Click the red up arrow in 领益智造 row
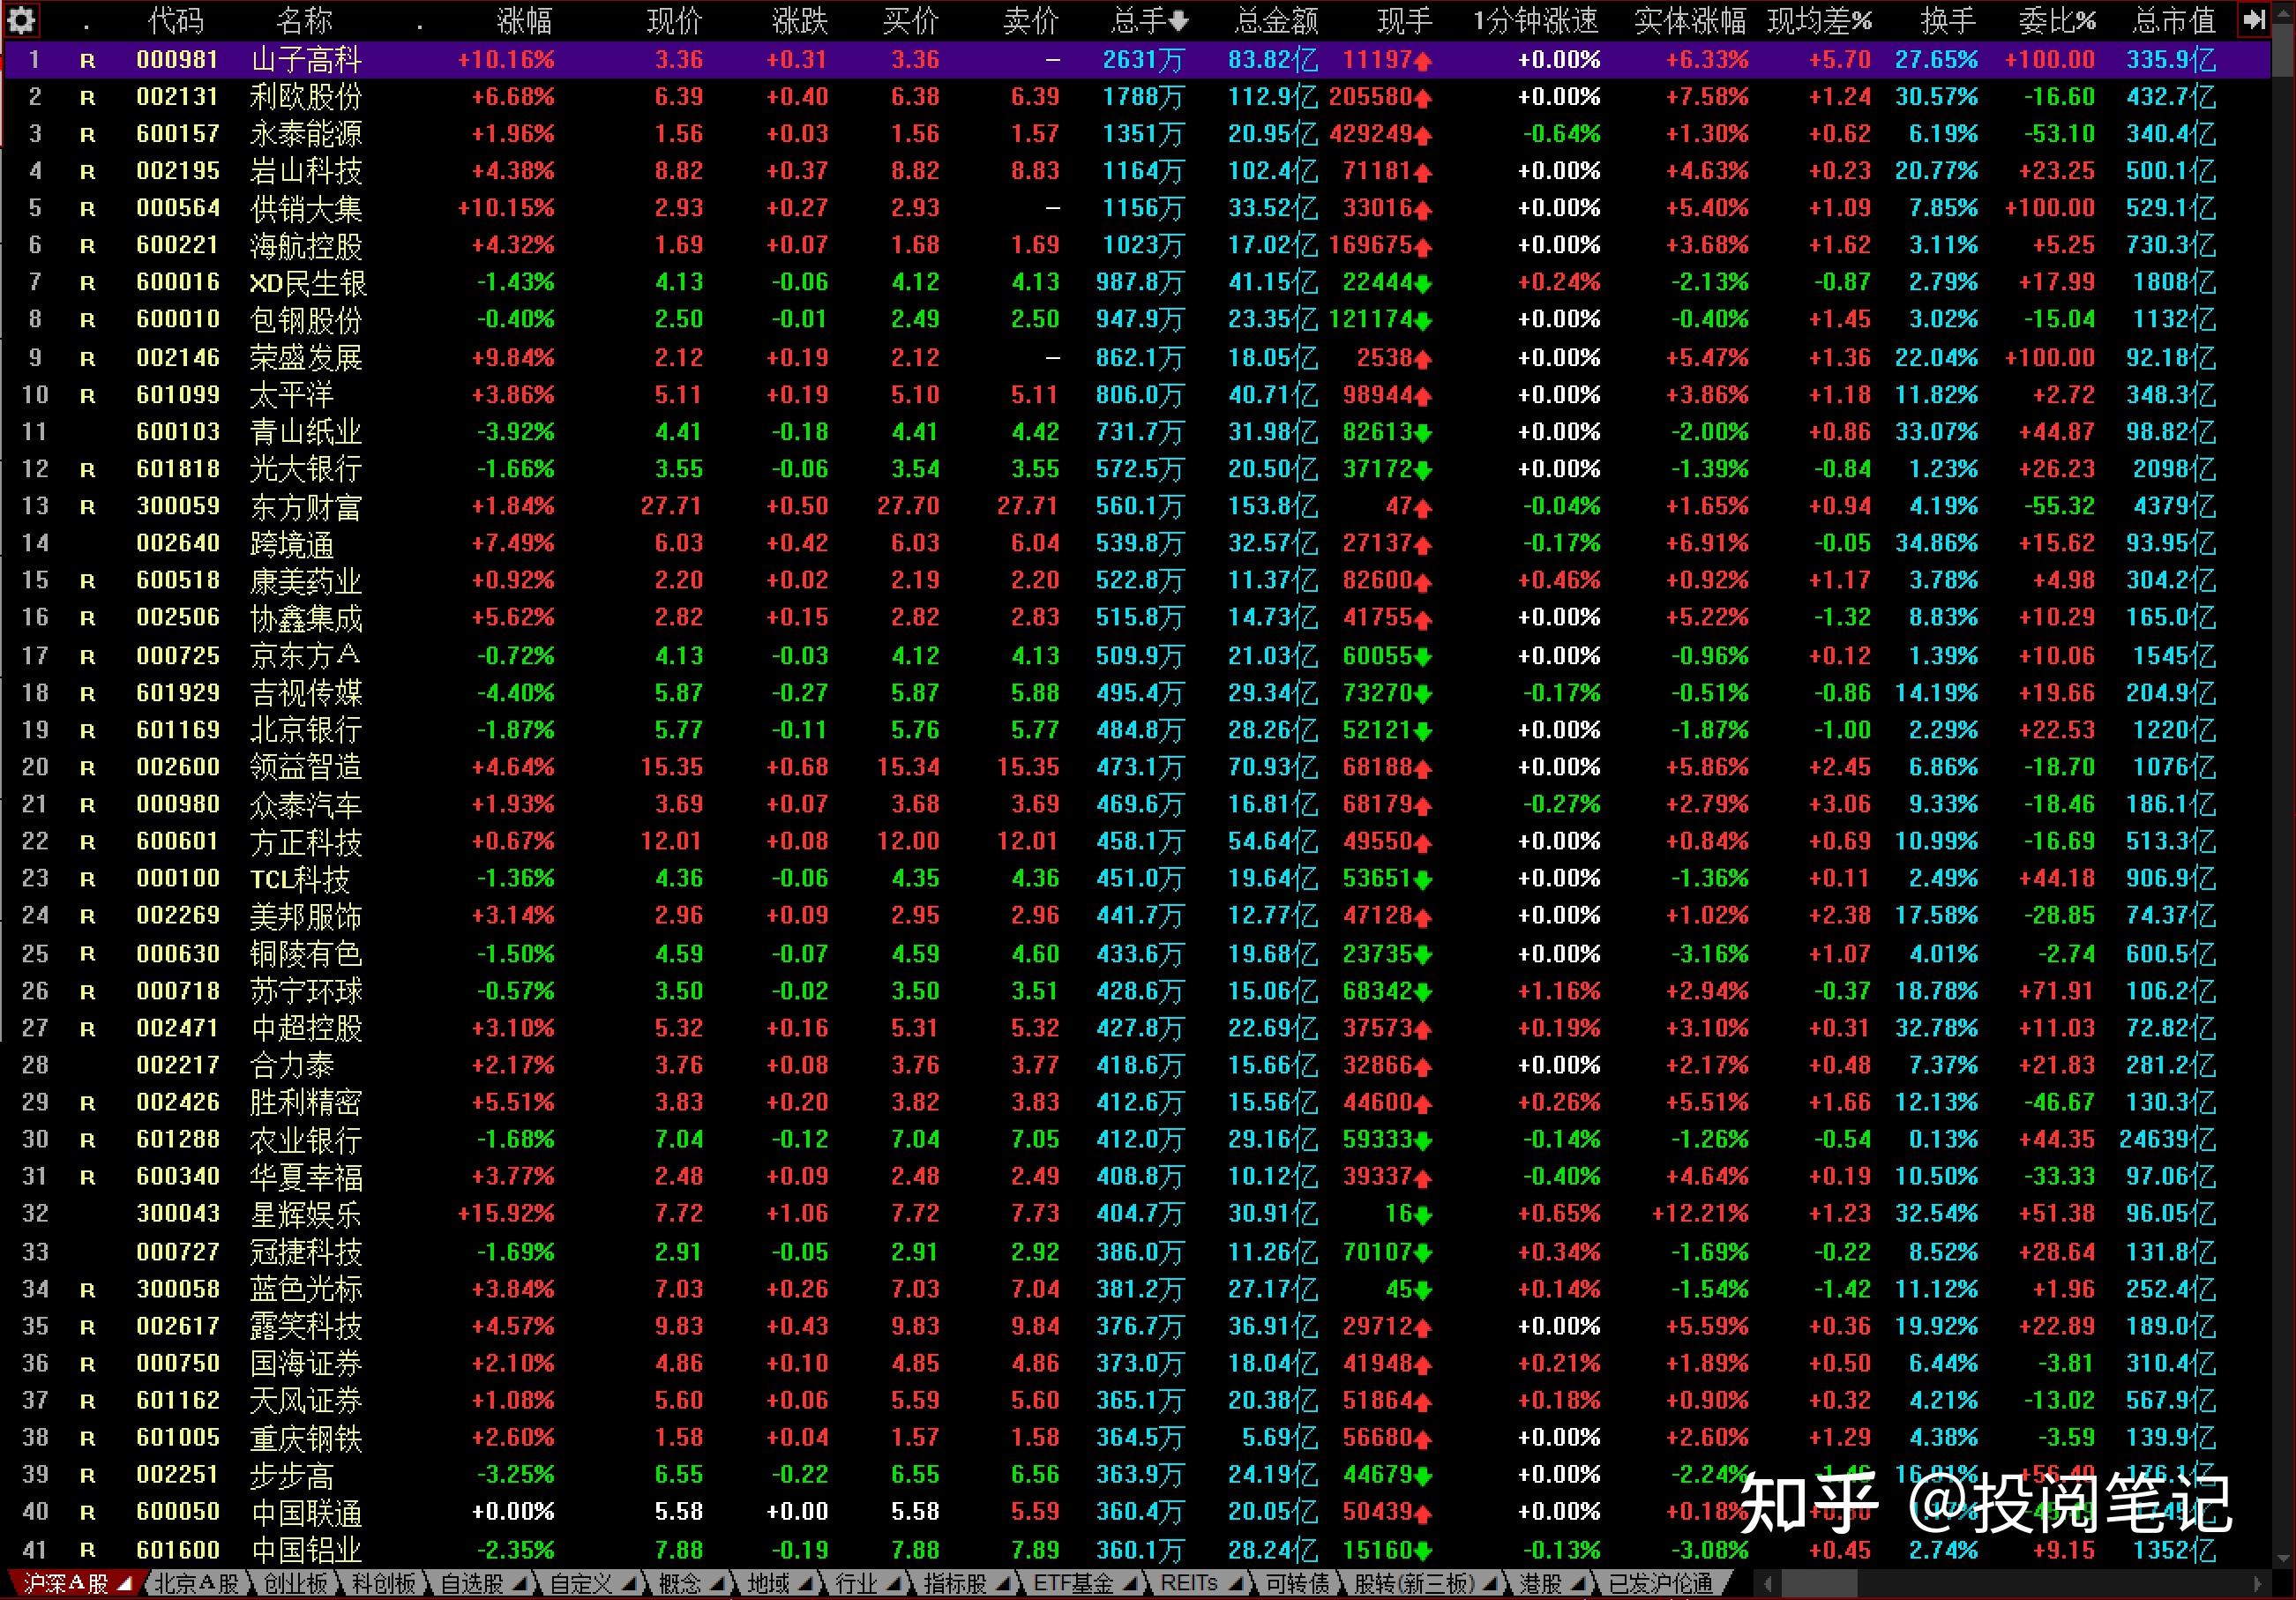Viewport: 2296px width, 1600px height. pos(1423,768)
